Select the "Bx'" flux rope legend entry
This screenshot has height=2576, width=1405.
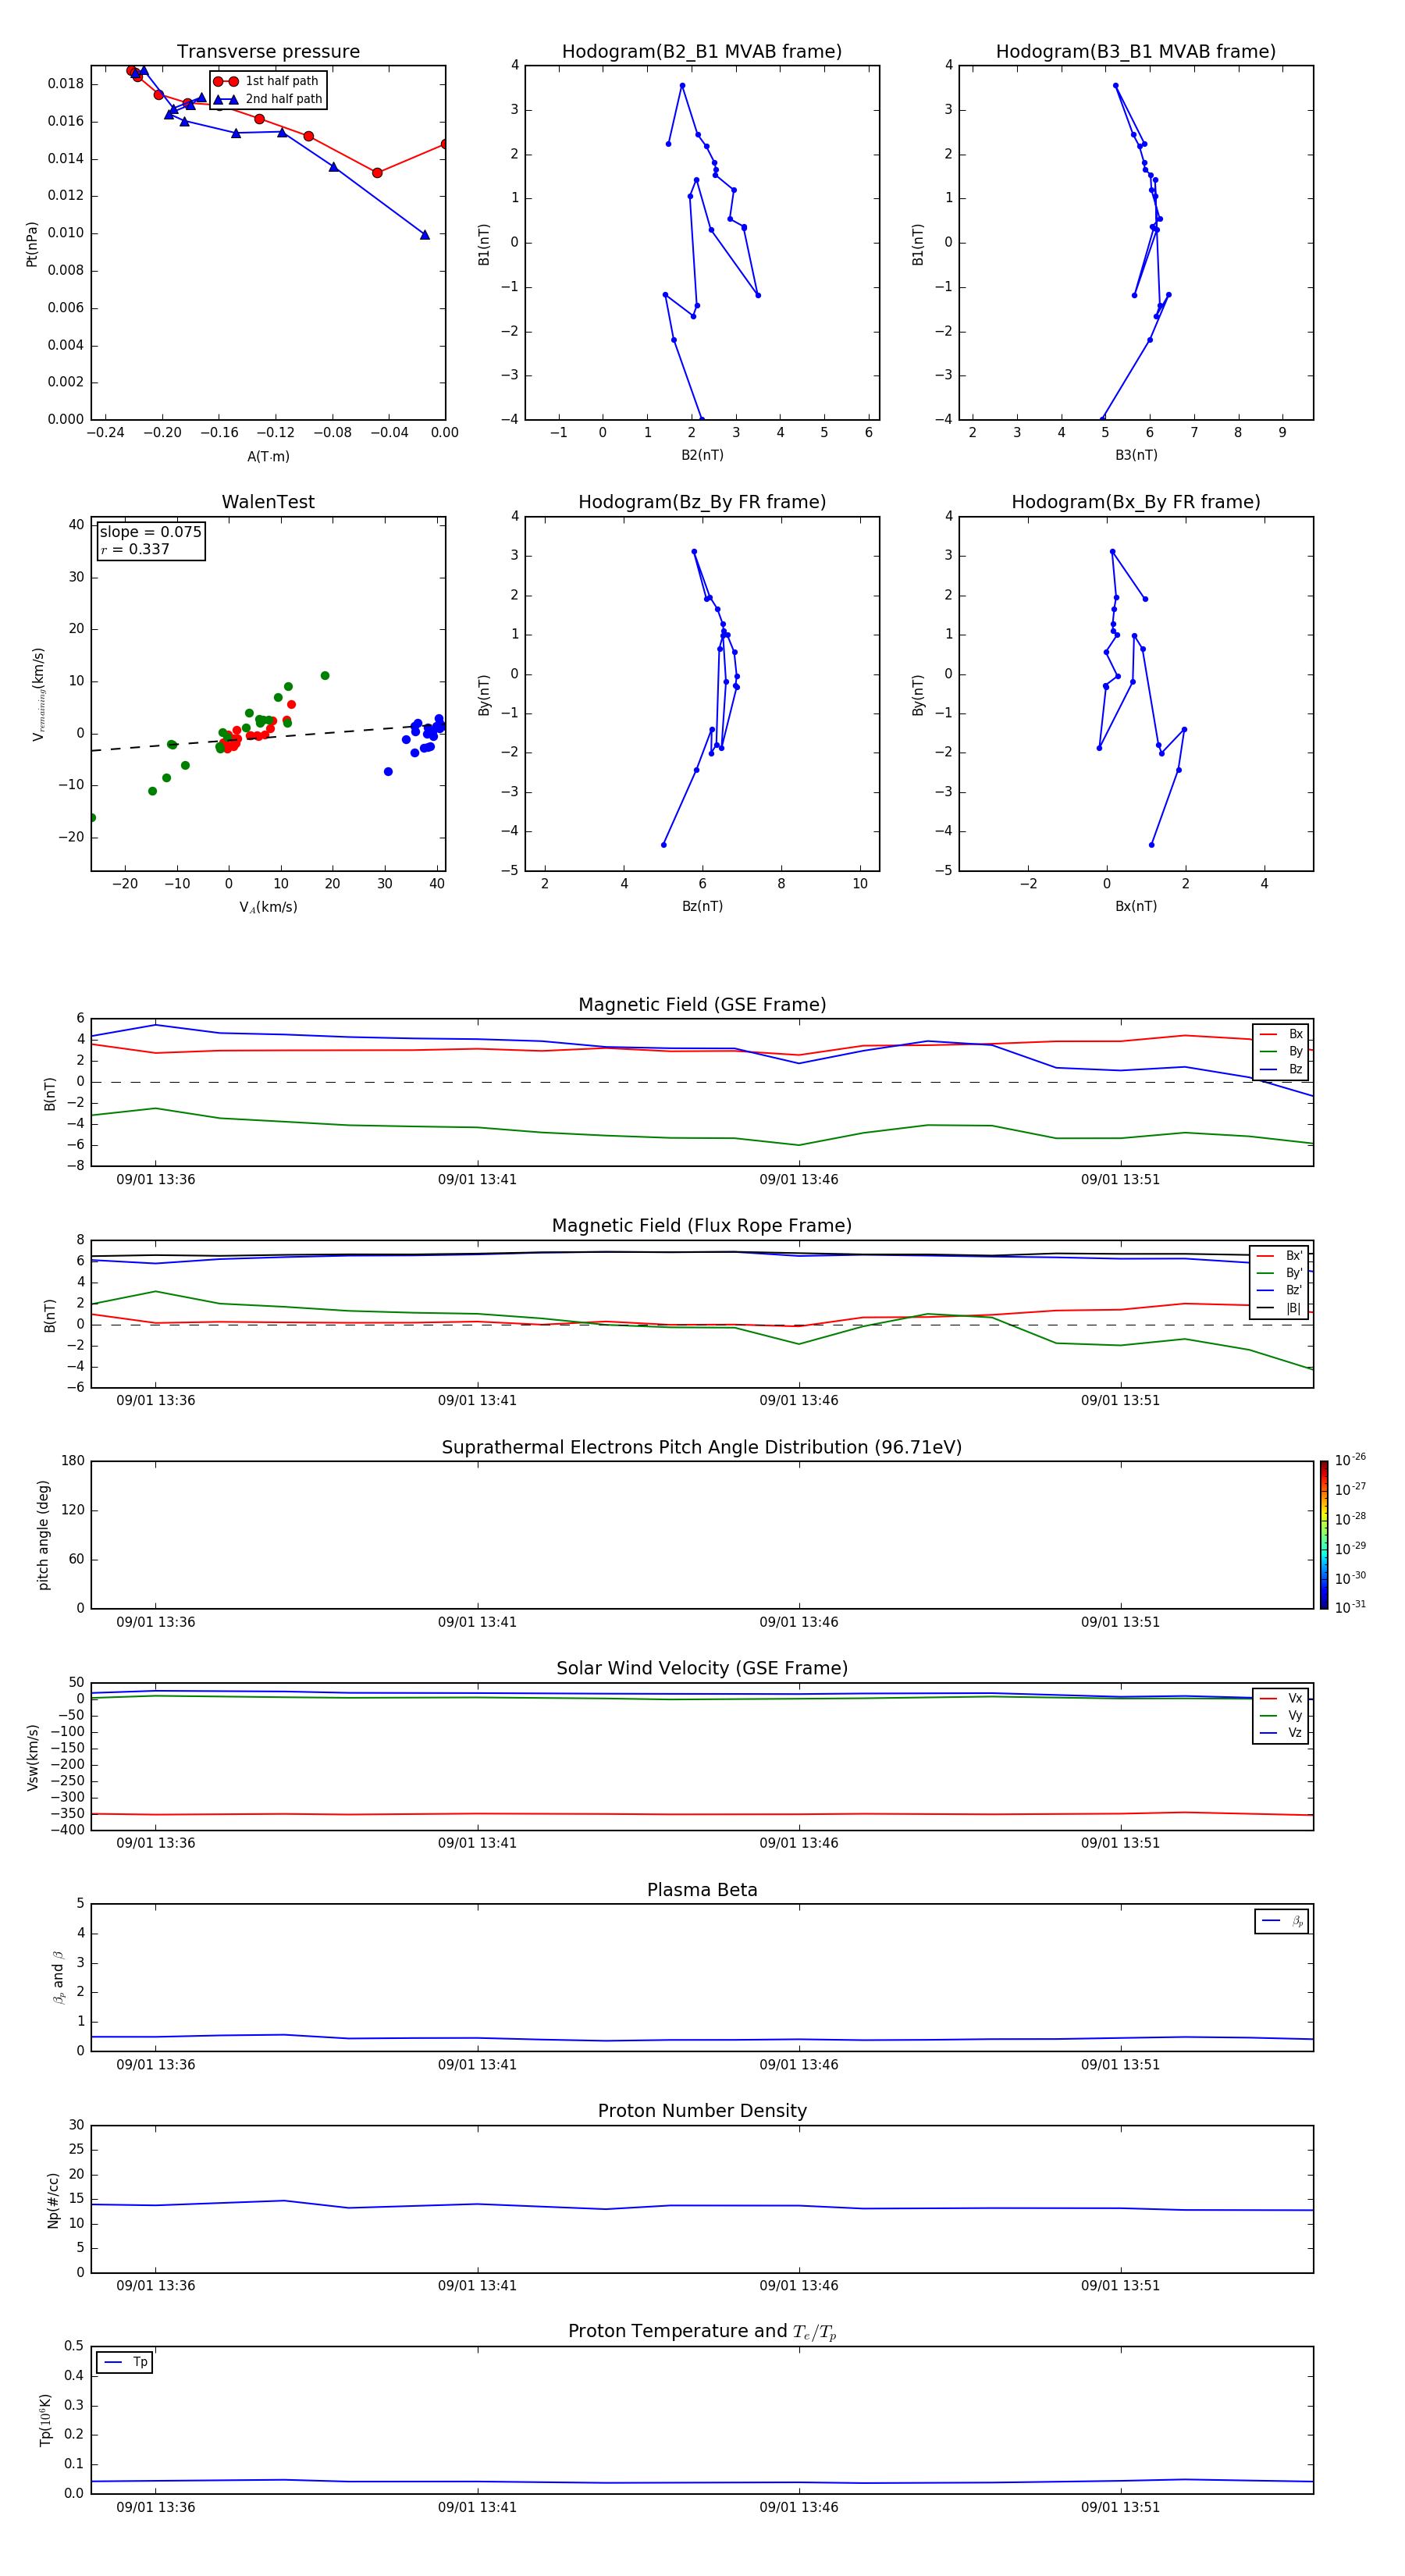coord(1280,1256)
